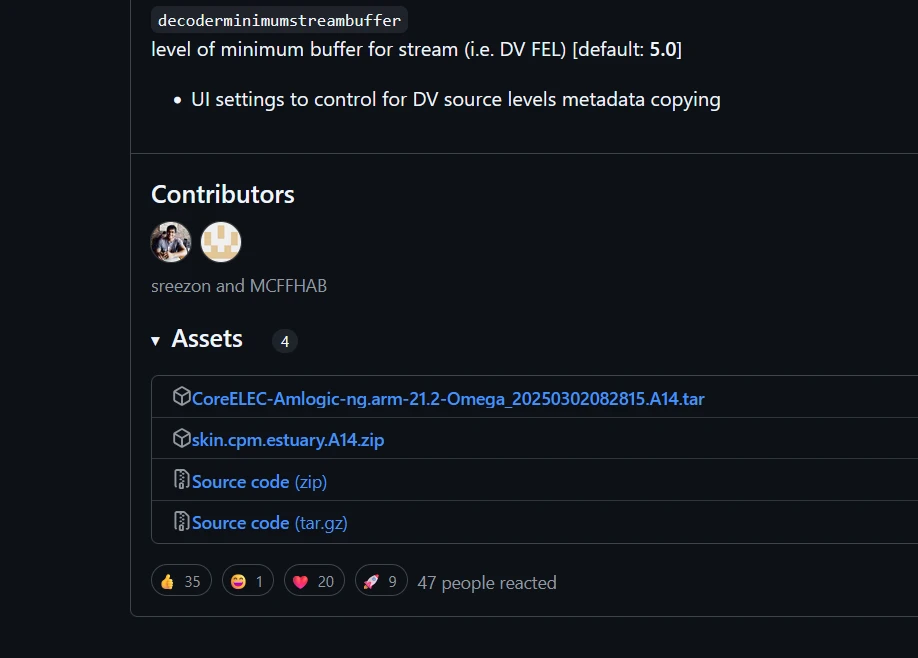Click the "47 people reacted" text
Screen dimensions: 918x658
tap(487, 582)
